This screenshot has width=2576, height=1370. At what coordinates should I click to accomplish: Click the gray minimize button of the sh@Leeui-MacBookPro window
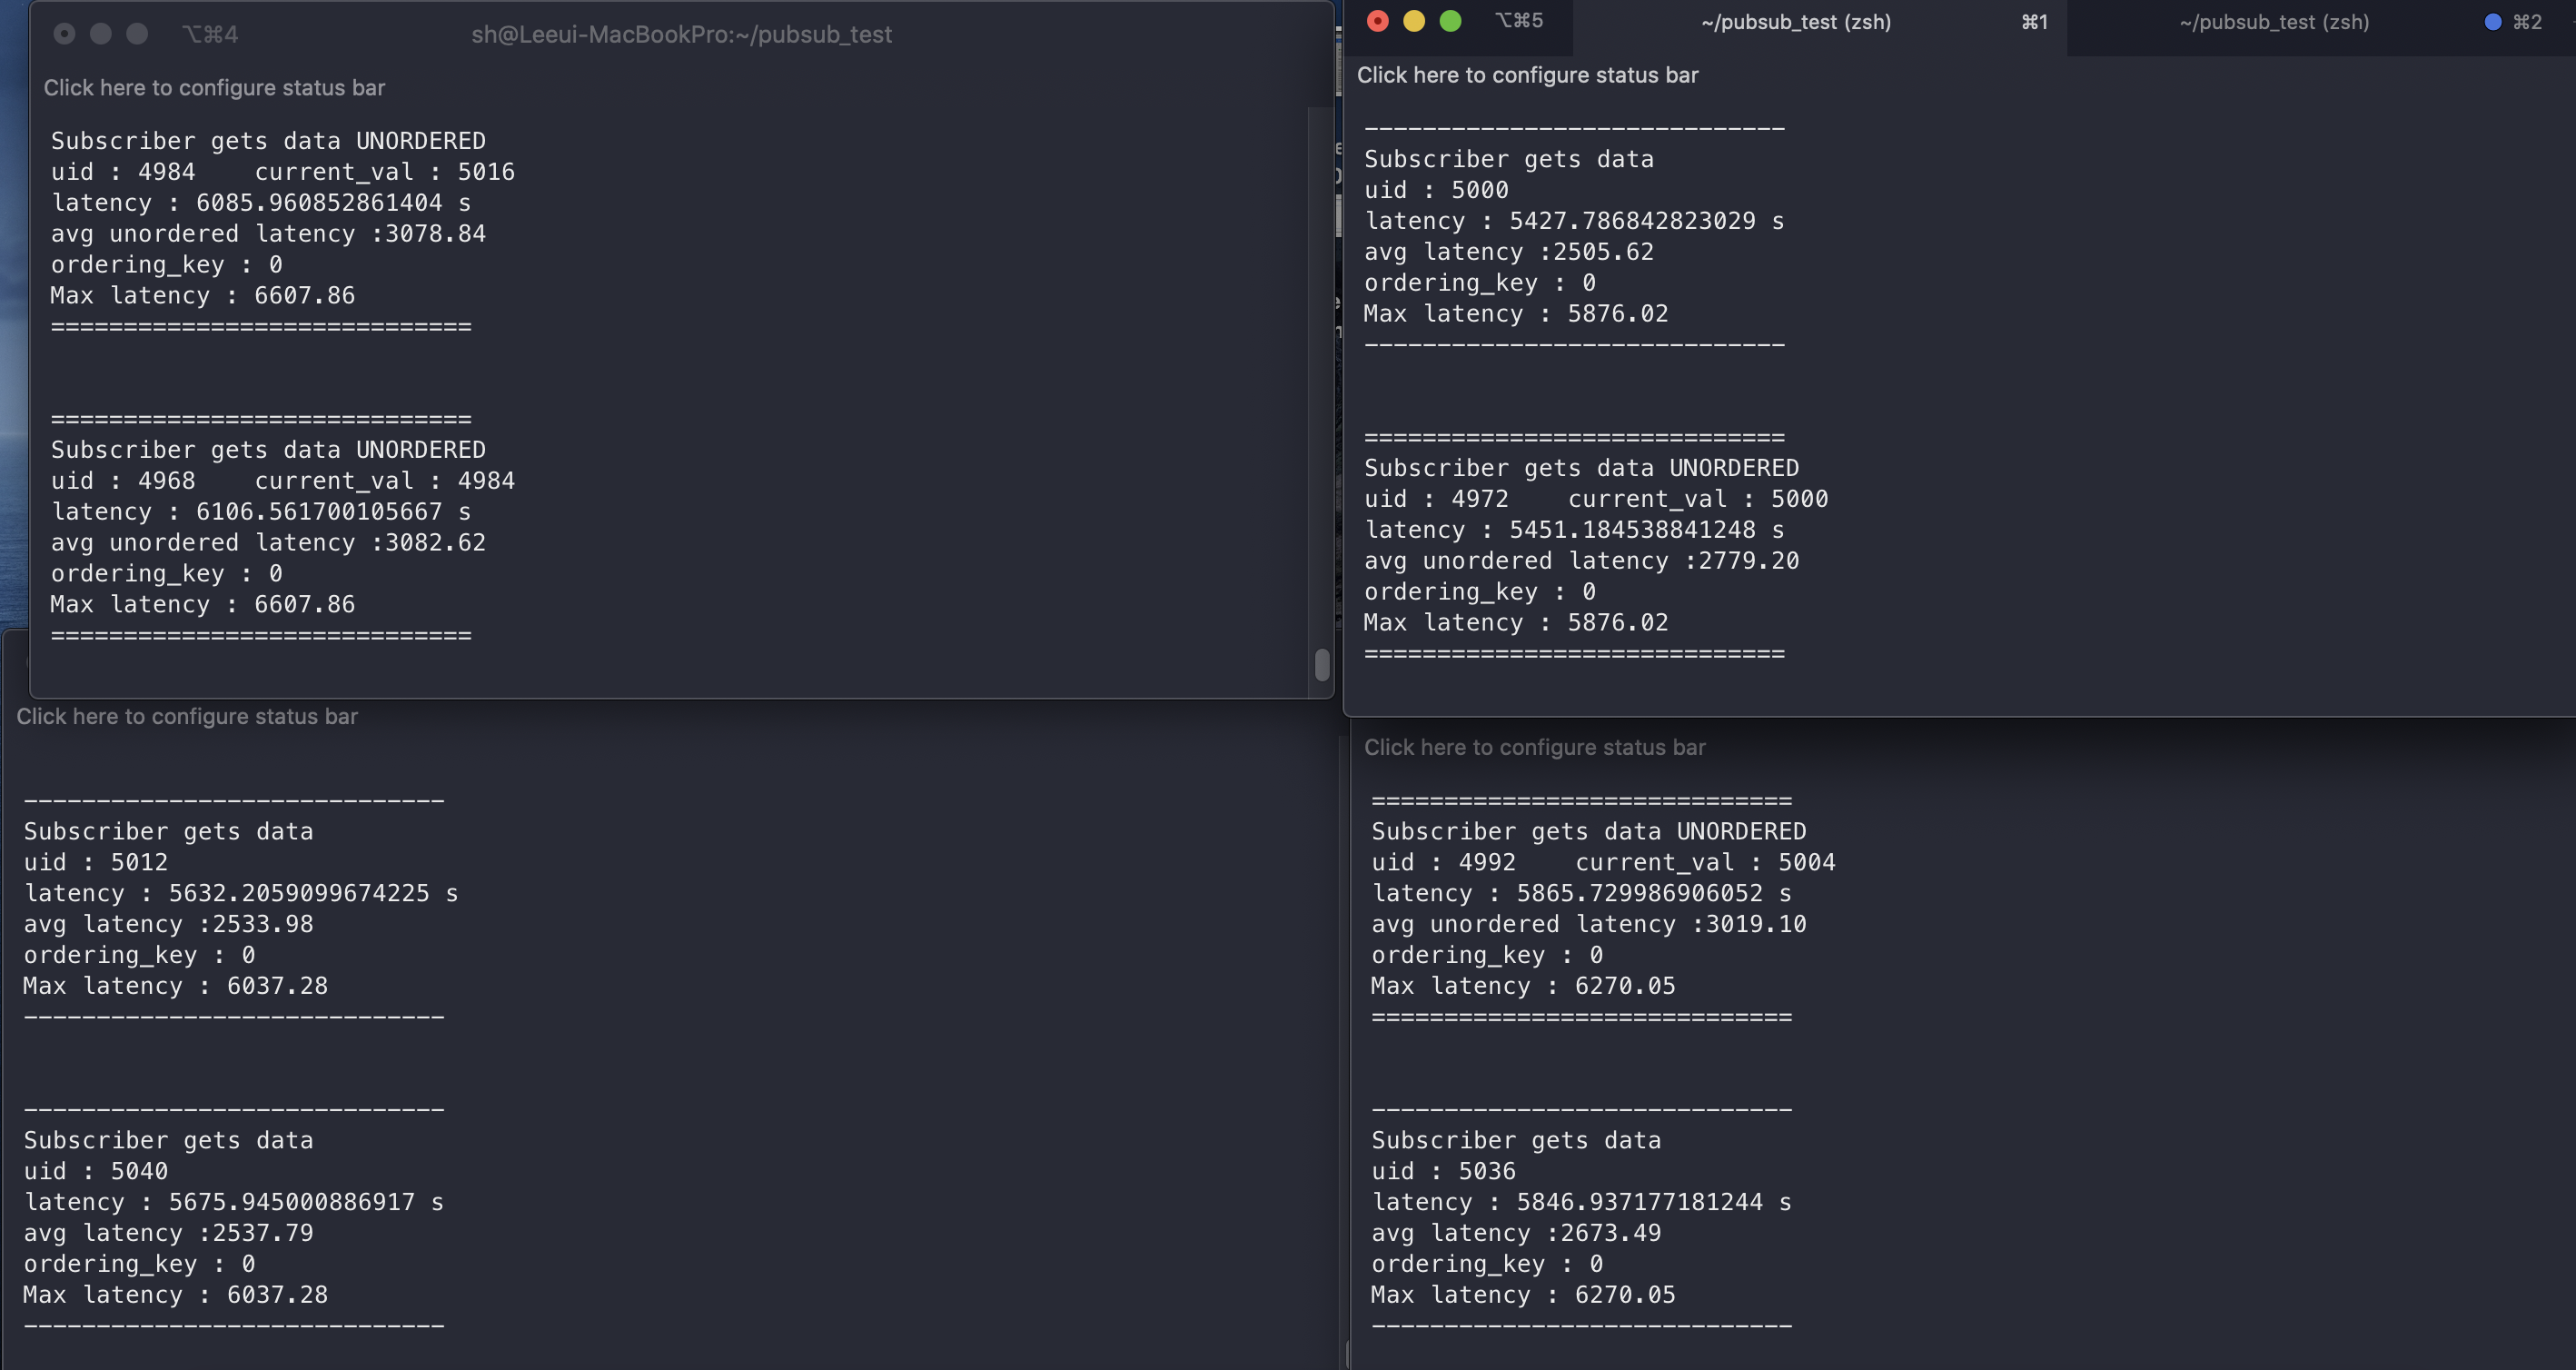[x=101, y=34]
